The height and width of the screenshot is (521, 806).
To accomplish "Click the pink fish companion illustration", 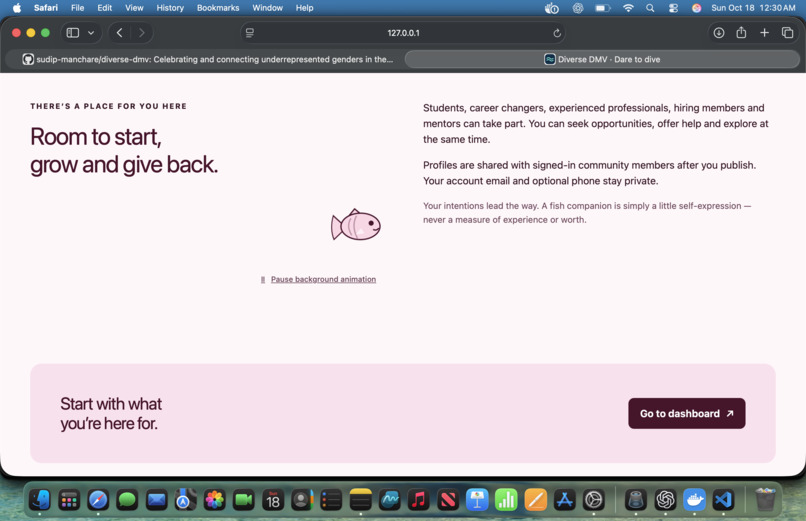I will [x=356, y=225].
